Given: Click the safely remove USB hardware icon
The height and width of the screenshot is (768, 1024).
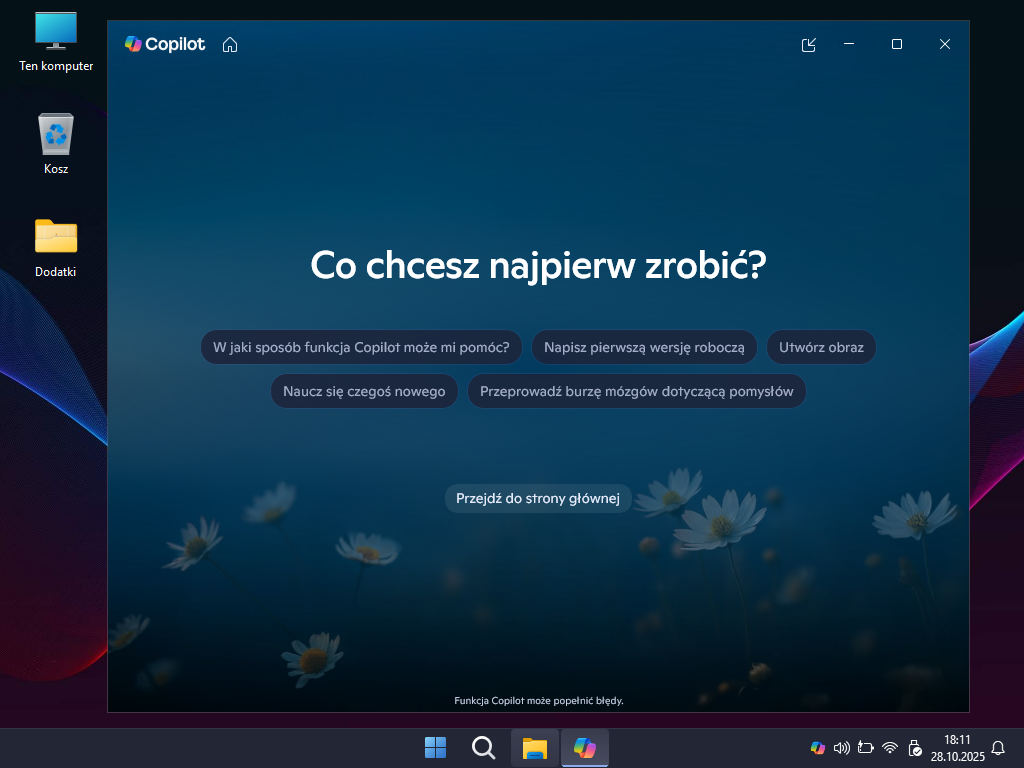Looking at the screenshot, I should 914,748.
